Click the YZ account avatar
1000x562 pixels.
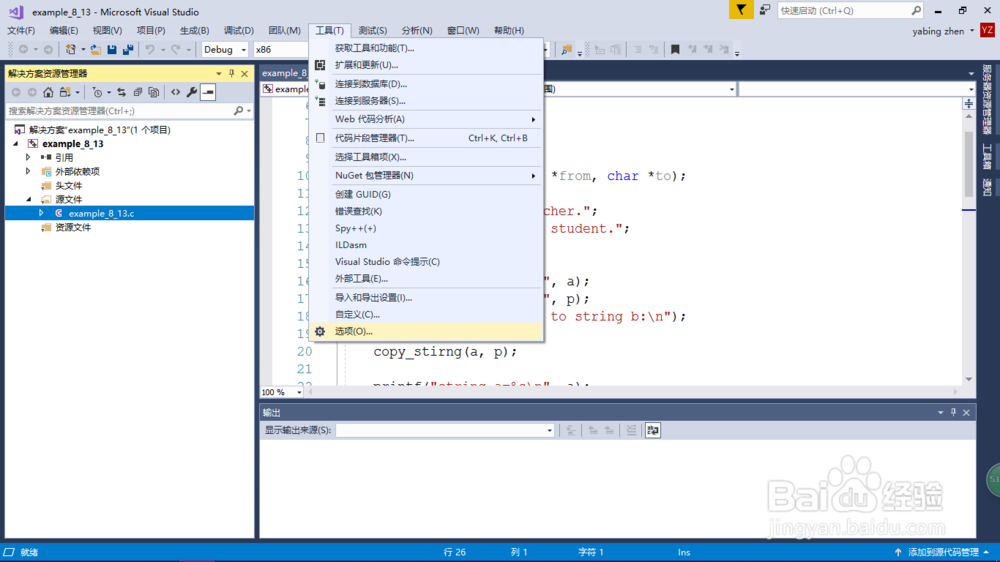[987, 30]
